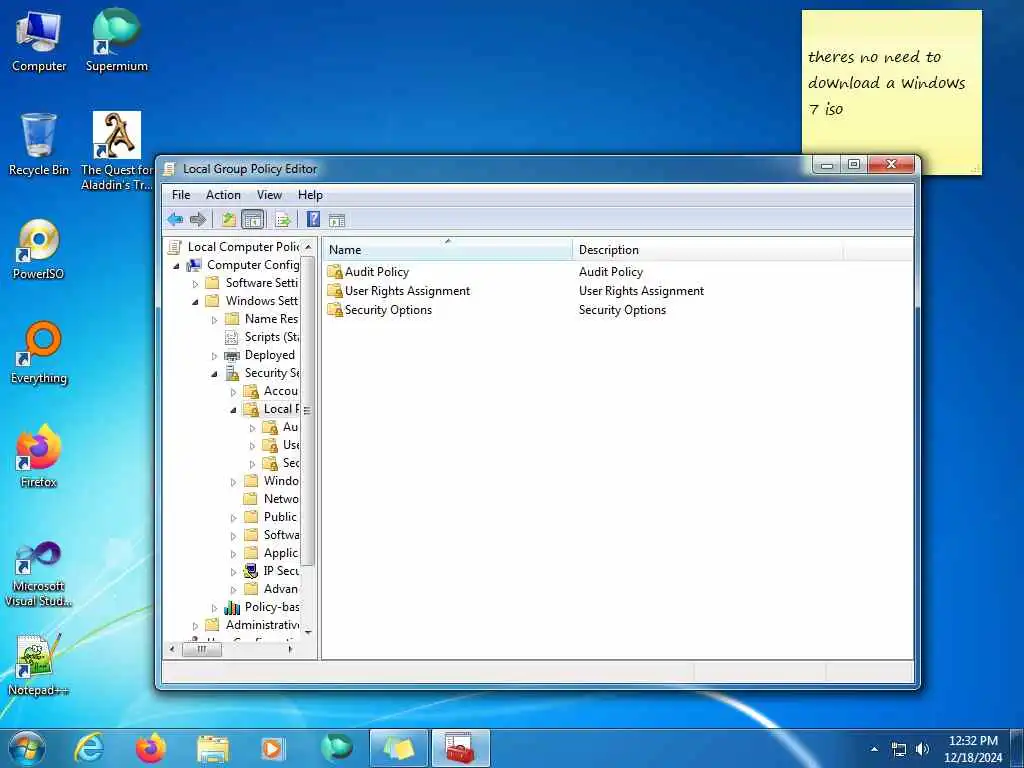Select Audit Policy folder in the list

point(368,272)
